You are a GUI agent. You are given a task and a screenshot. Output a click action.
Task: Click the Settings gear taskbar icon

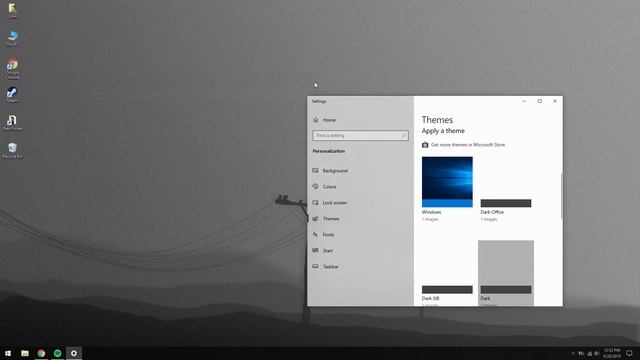(x=74, y=353)
